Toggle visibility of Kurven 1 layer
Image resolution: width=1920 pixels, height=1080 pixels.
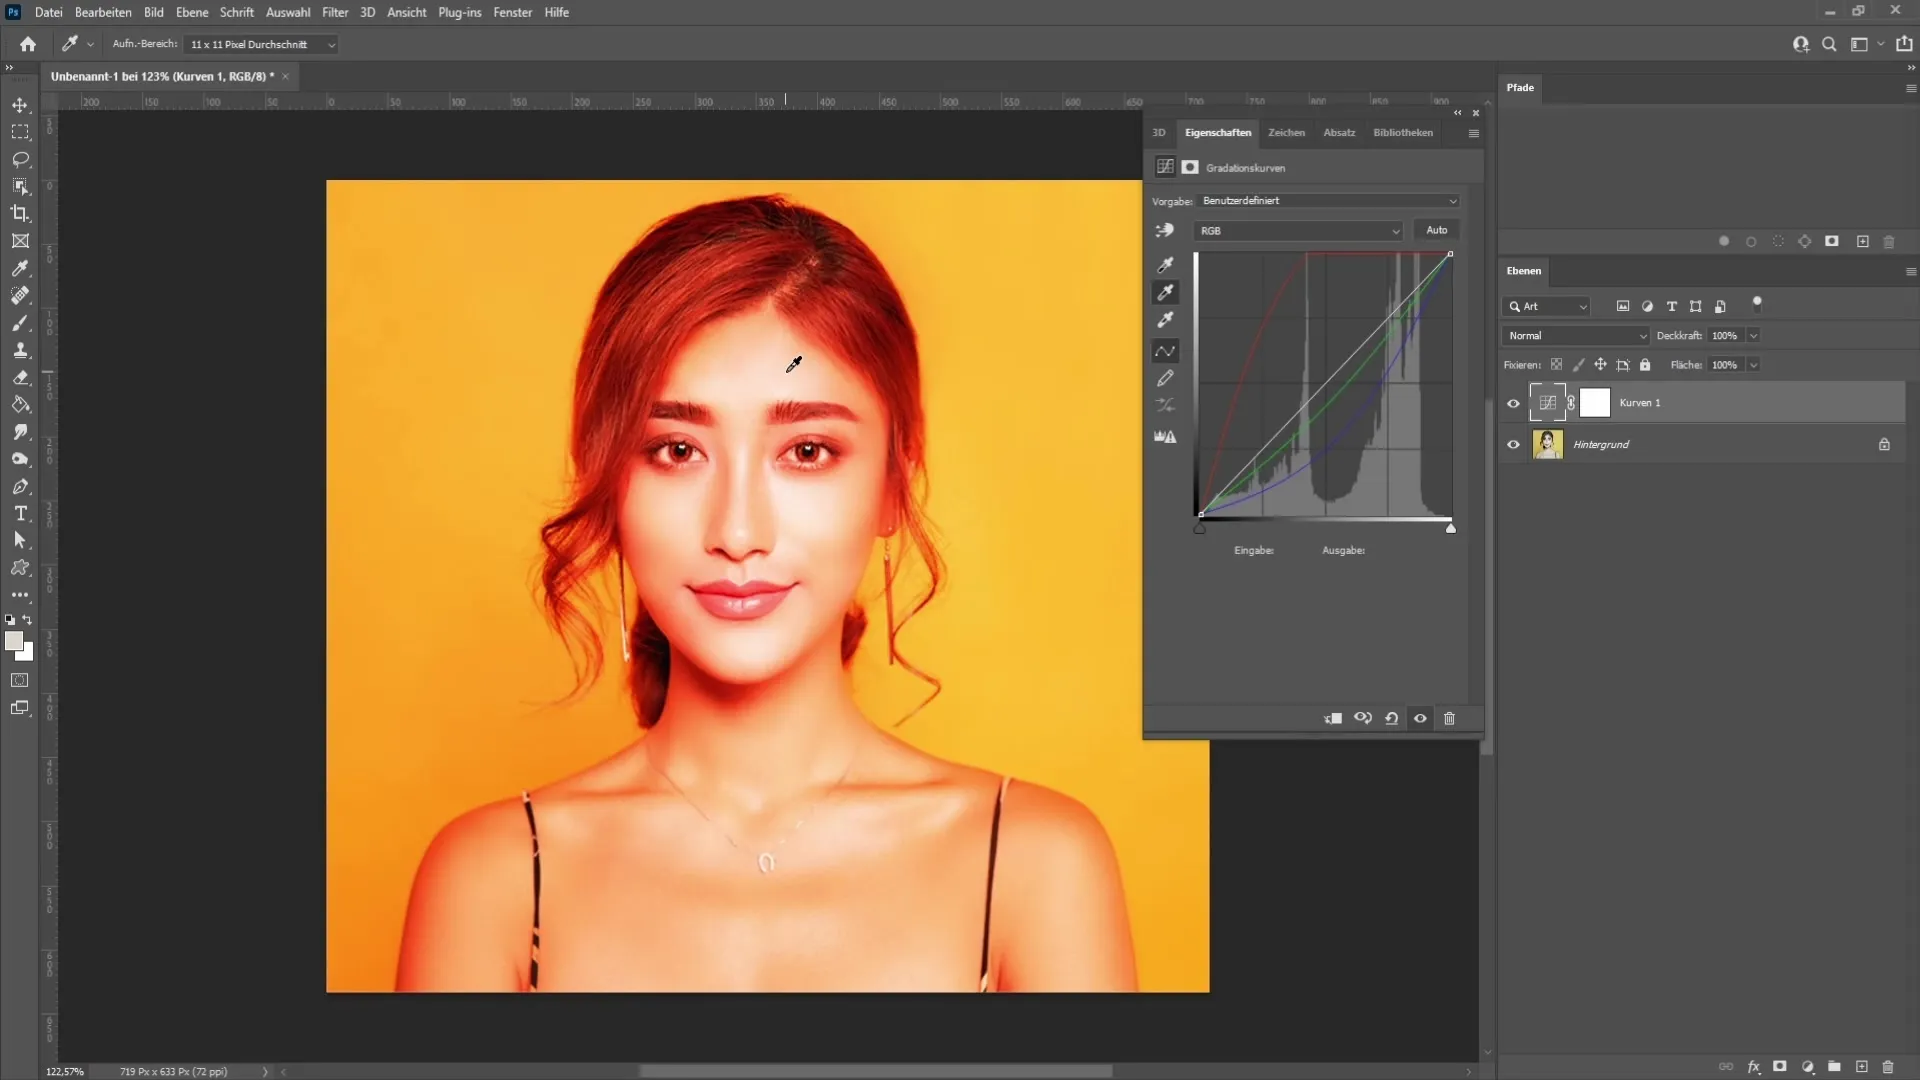[x=1514, y=402]
